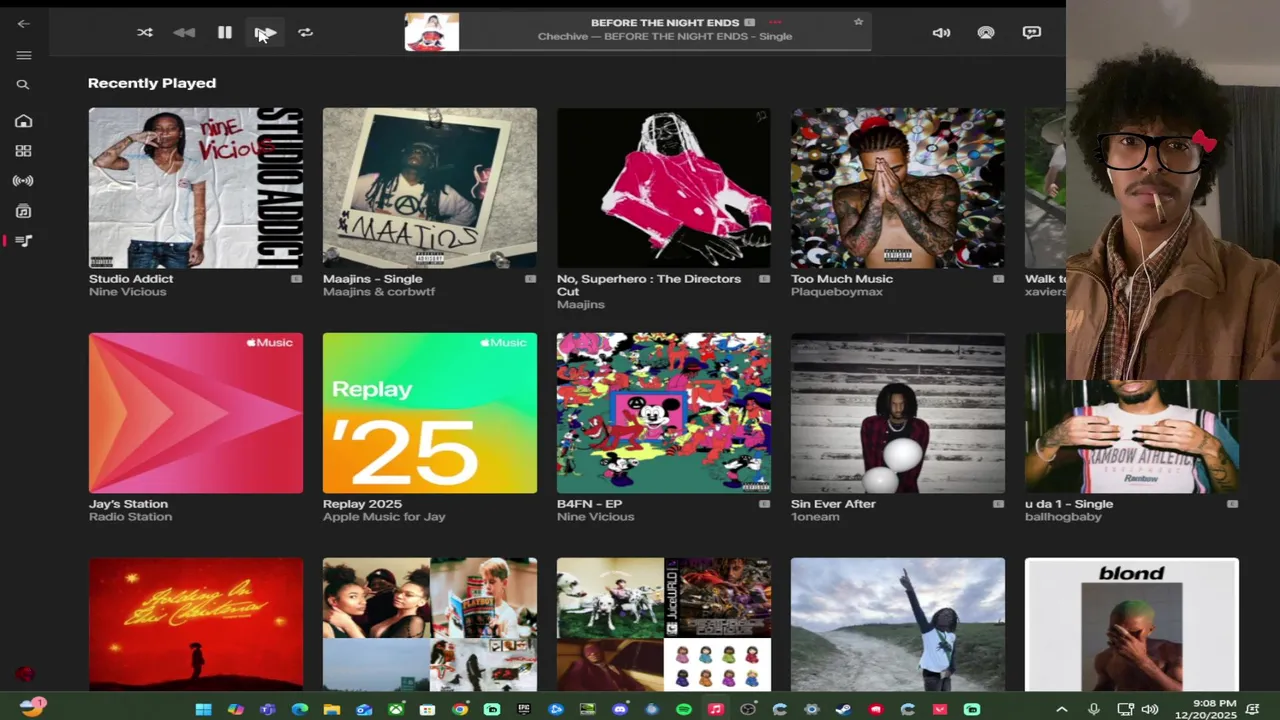The image size is (1280, 720).
Task: Click the 'Nine Vicious' artist under Studio Addict
Action: tap(128, 292)
